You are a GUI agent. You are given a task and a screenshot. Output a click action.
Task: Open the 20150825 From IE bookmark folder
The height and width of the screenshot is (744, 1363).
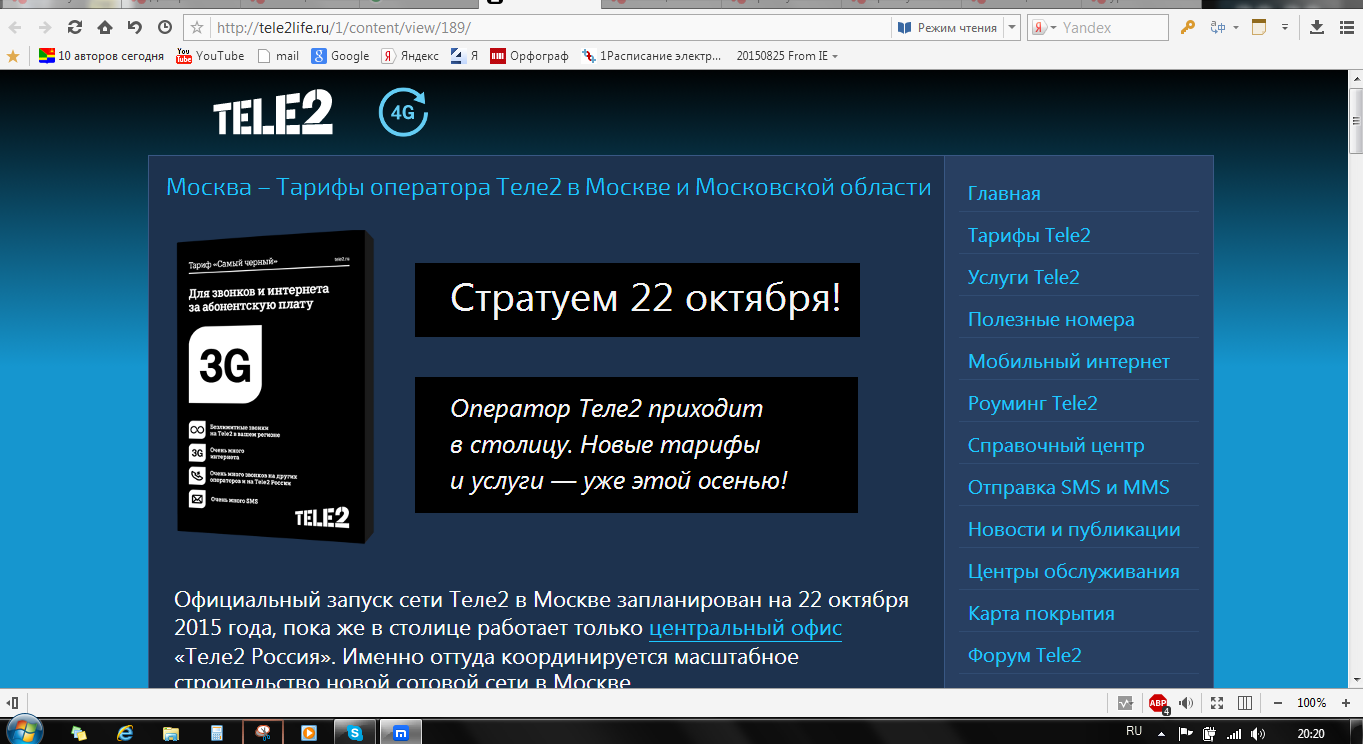point(786,56)
